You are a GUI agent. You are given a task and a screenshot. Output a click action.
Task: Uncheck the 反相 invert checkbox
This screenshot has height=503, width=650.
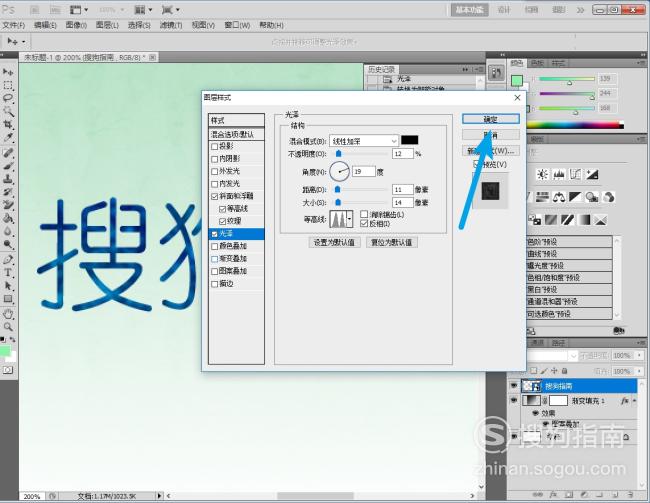364,224
